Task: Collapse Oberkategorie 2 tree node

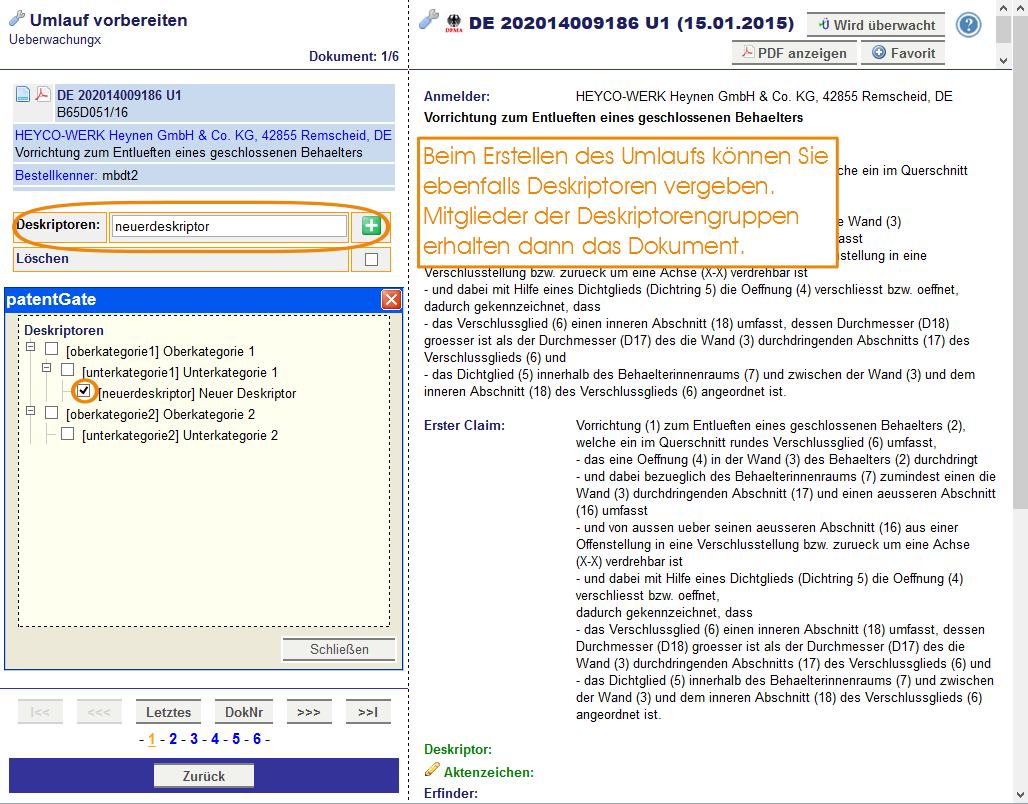Action: coord(30,410)
